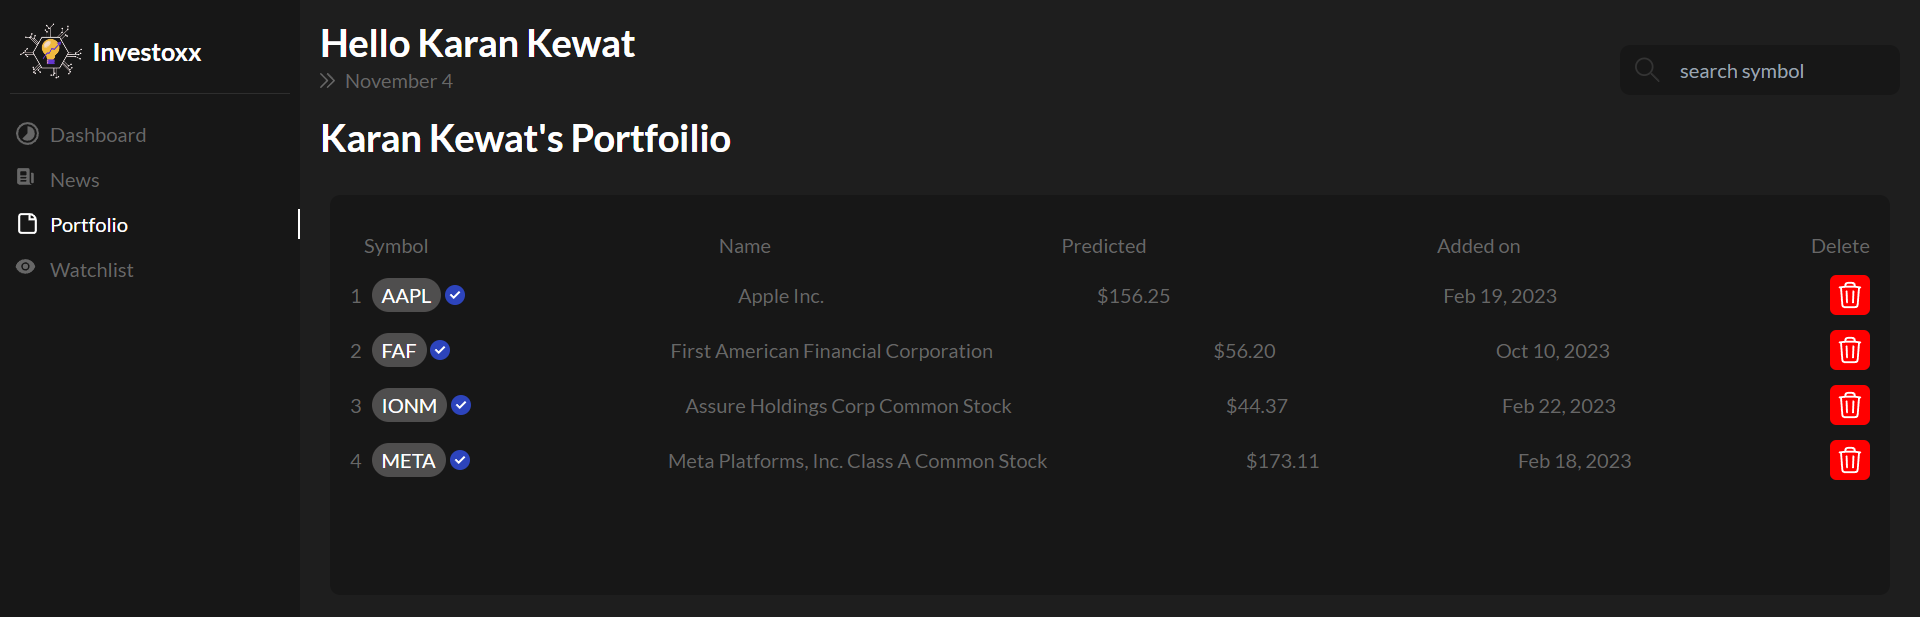Open the Portfolio sidebar menu item

pyautogui.click(x=89, y=225)
